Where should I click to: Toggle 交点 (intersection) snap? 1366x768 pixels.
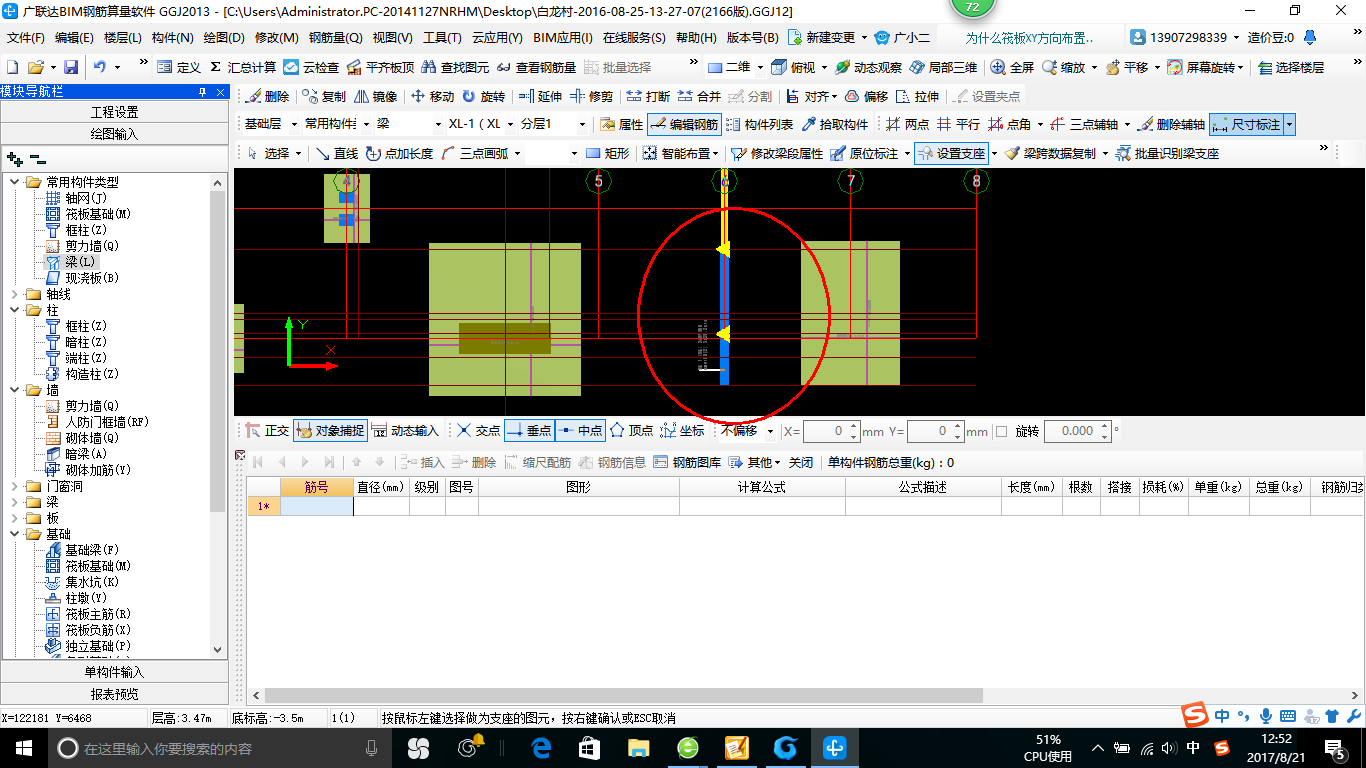pos(477,431)
